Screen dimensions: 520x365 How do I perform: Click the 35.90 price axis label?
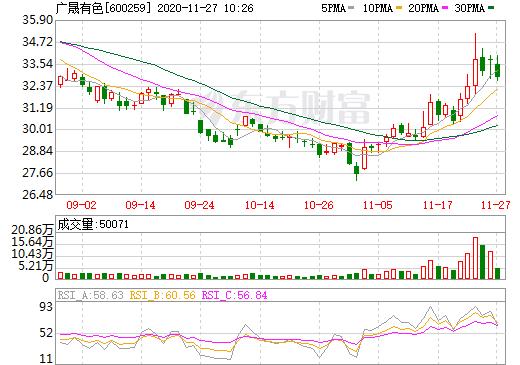[37, 20]
